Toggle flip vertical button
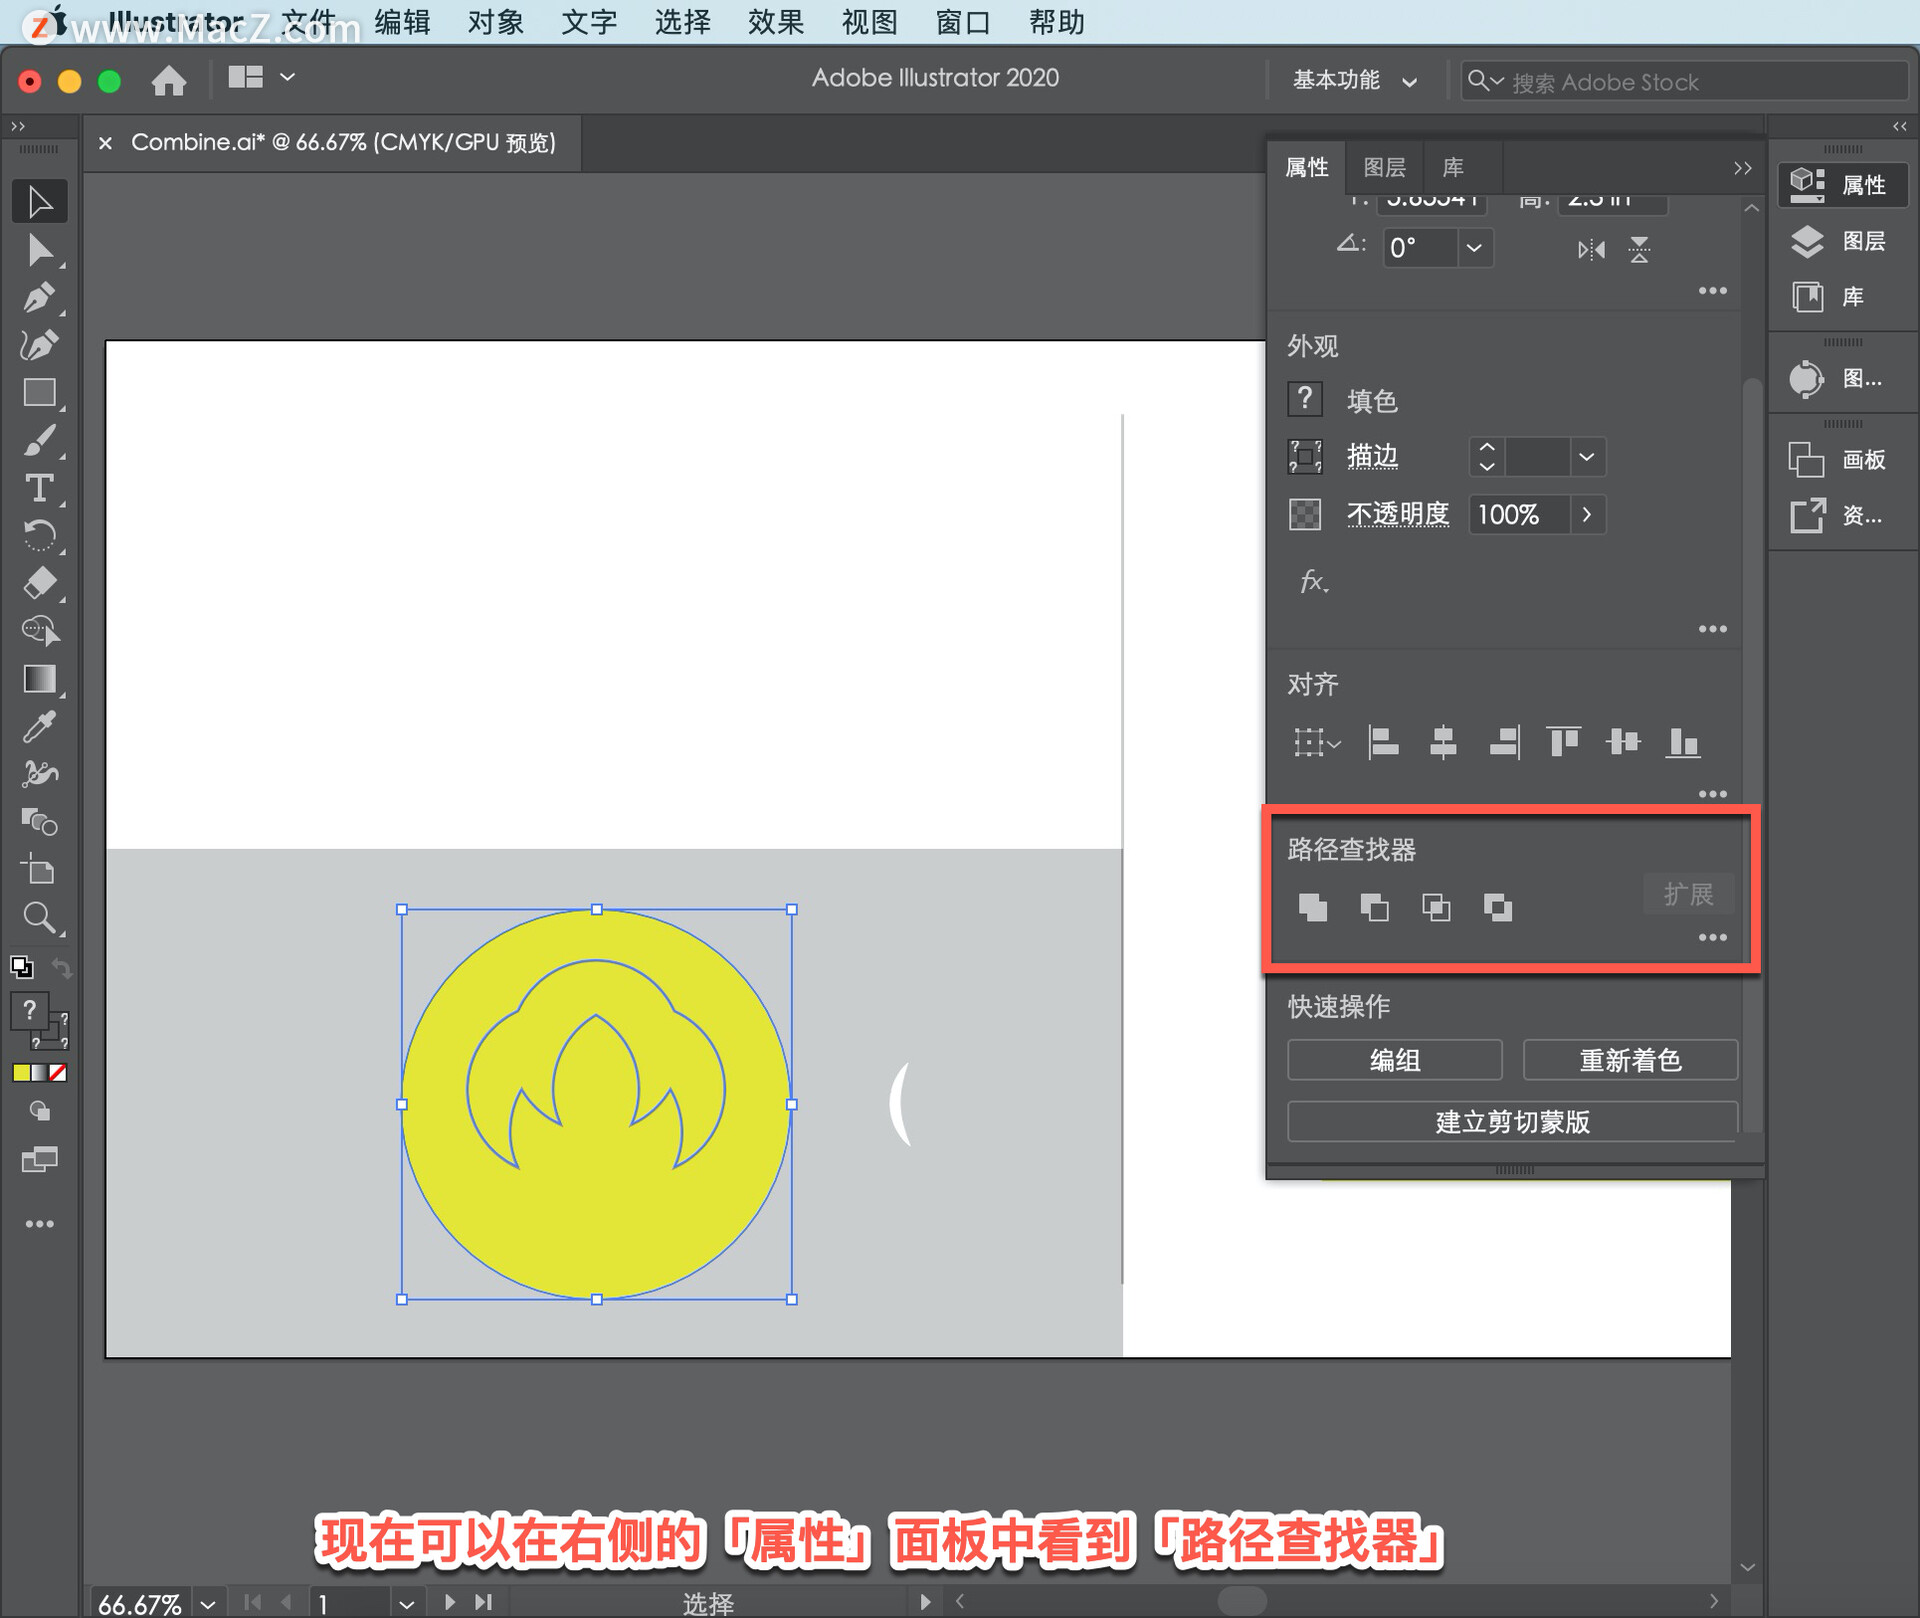Image resolution: width=1920 pixels, height=1618 pixels. [1639, 249]
